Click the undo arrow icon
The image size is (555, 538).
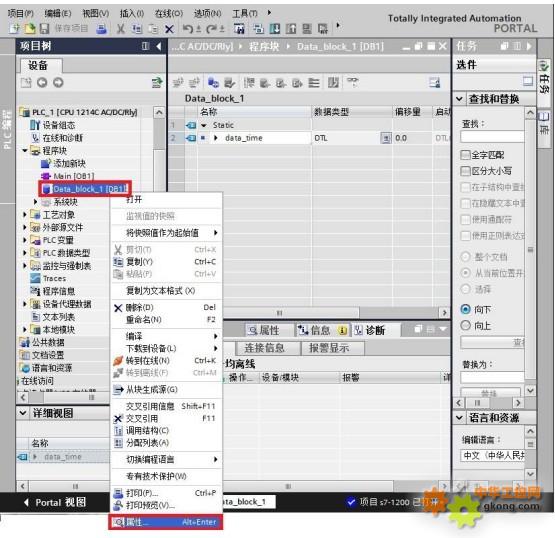click(x=188, y=29)
